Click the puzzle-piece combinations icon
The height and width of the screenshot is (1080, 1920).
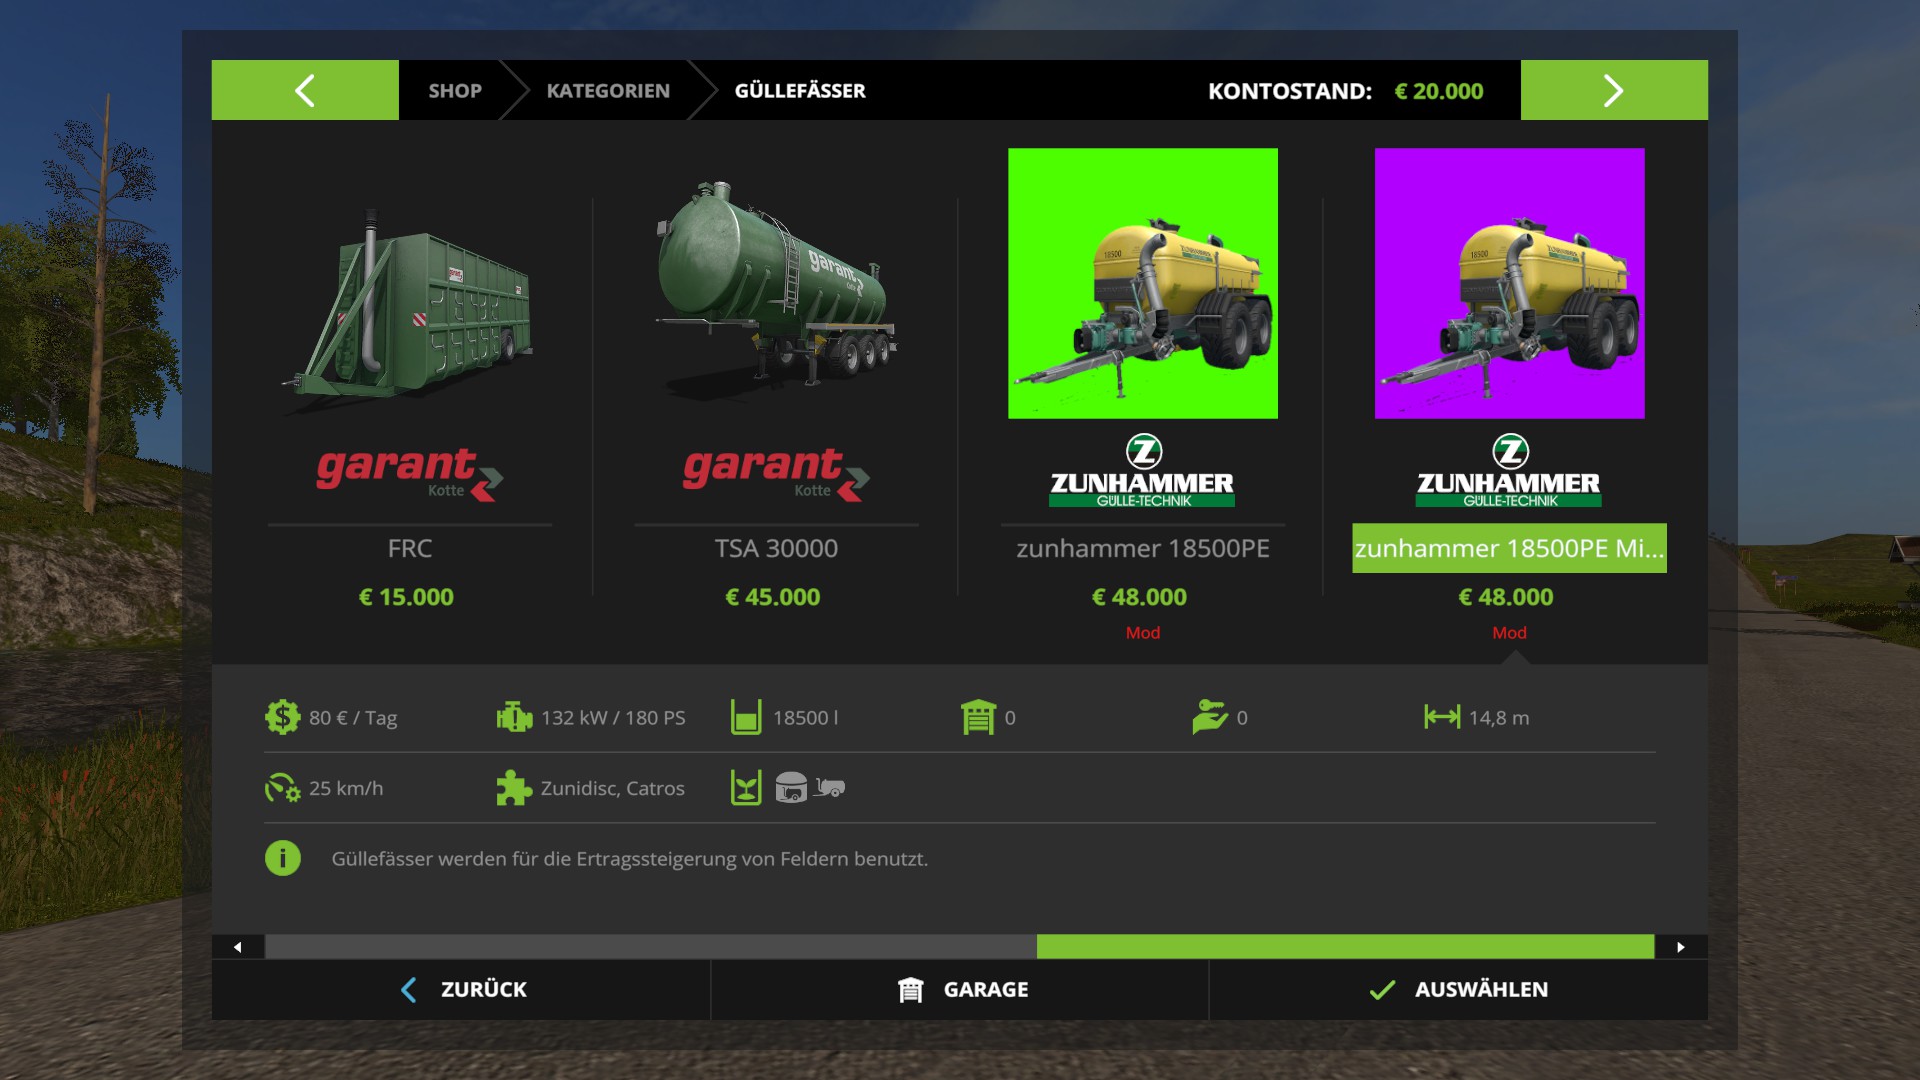click(x=514, y=788)
